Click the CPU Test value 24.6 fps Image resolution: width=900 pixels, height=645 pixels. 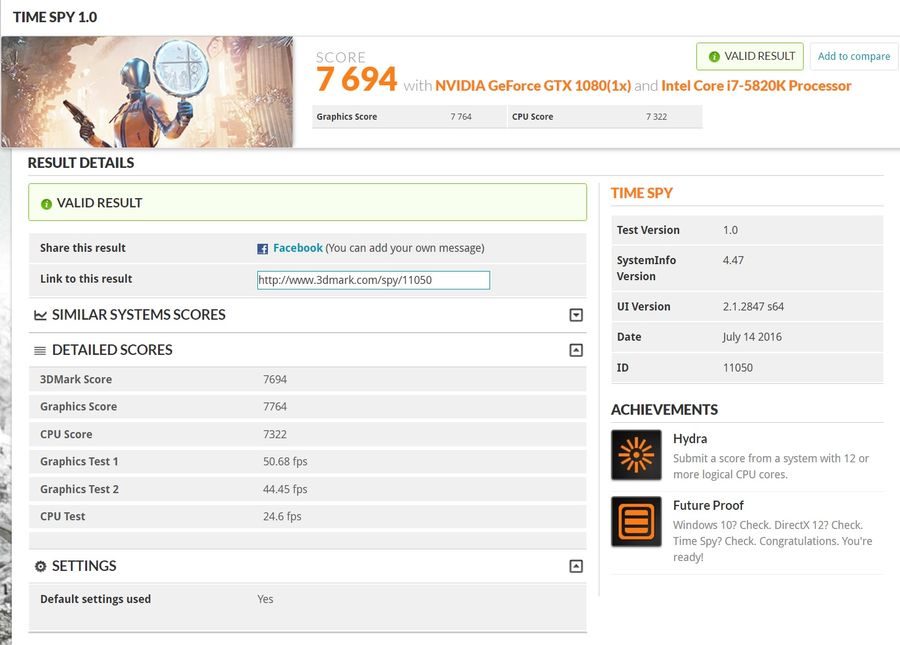point(282,516)
